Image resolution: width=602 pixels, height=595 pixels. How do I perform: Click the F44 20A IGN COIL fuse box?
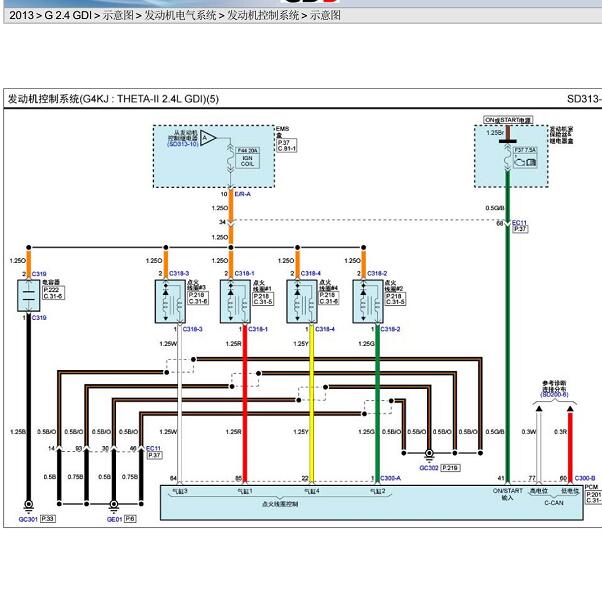click(247, 157)
